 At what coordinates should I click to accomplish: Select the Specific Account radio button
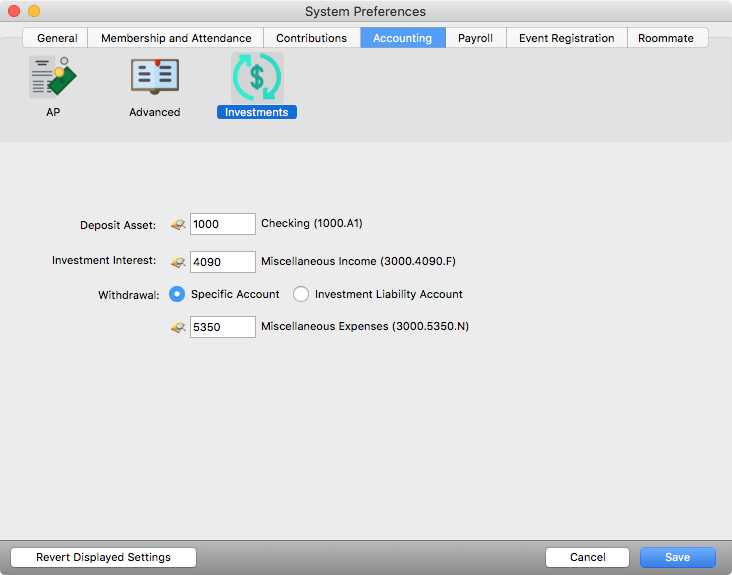tap(177, 294)
